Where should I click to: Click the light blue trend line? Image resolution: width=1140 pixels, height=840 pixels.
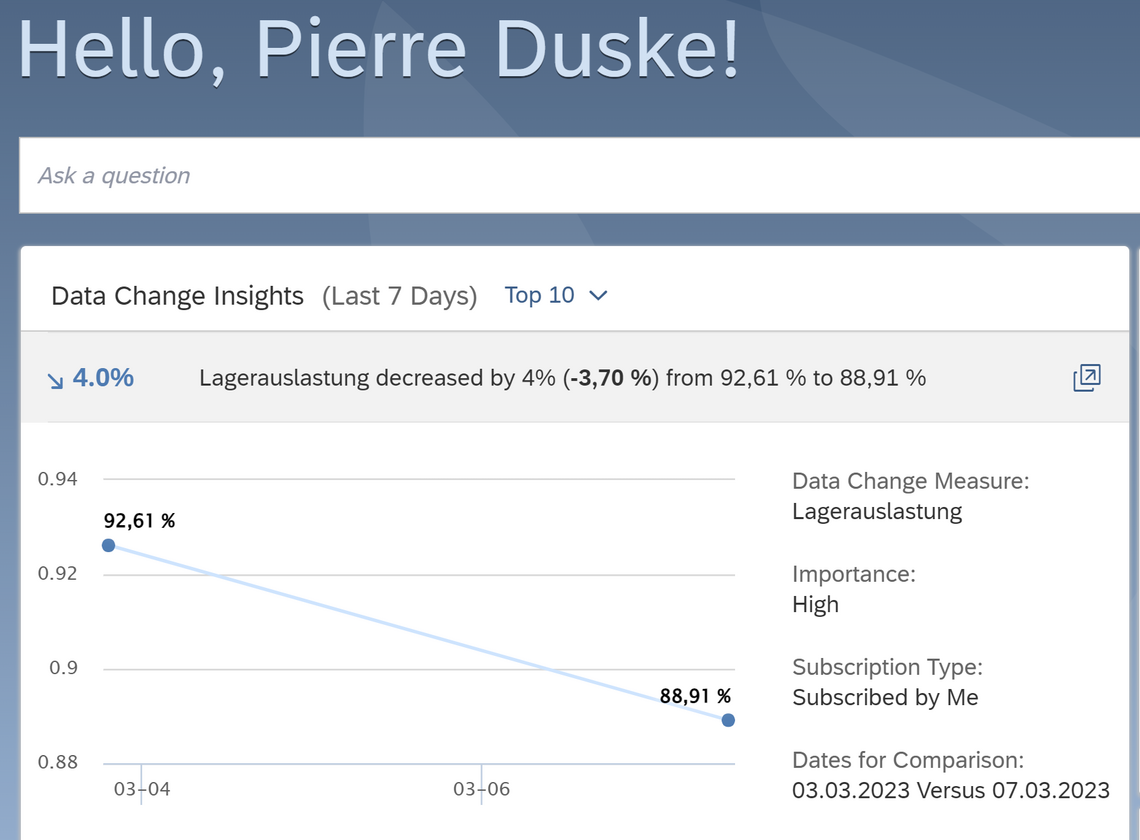(418, 632)
